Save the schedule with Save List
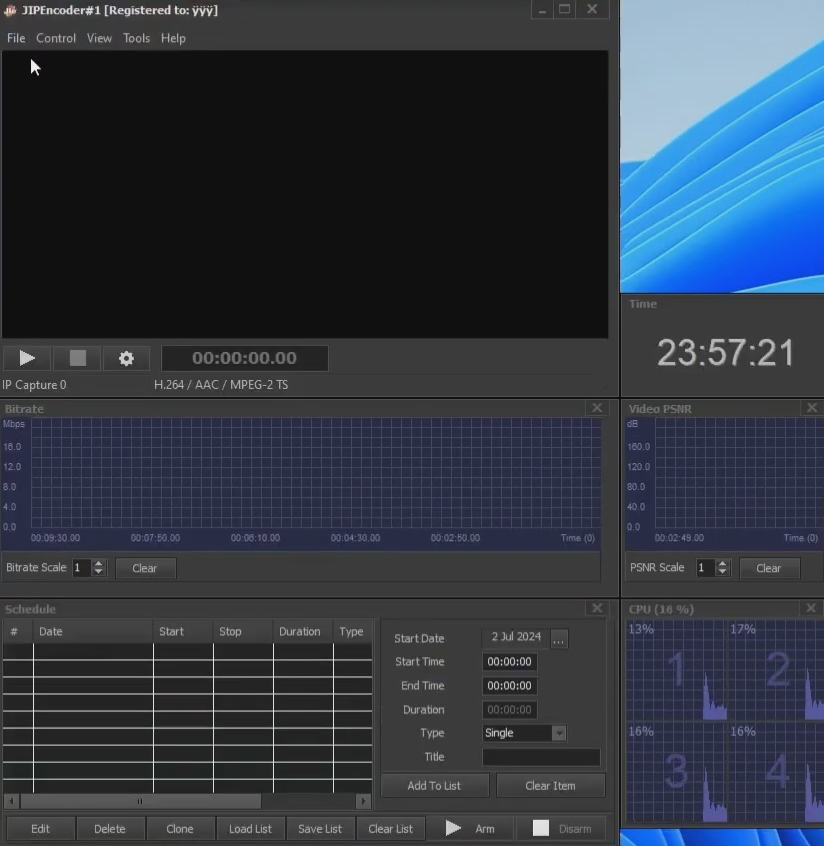 coord(320,828)
